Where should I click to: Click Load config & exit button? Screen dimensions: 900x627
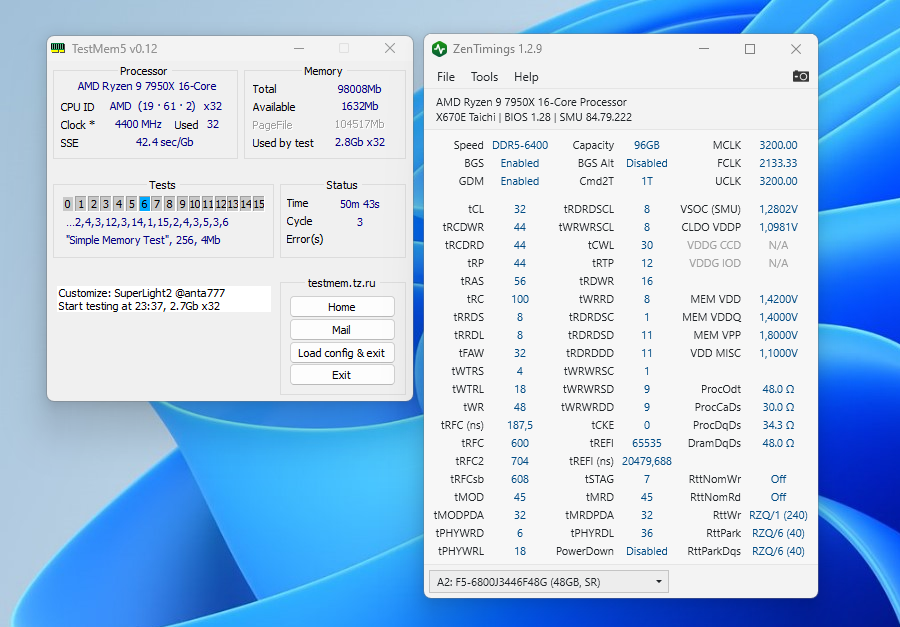[x=342, y=353]
